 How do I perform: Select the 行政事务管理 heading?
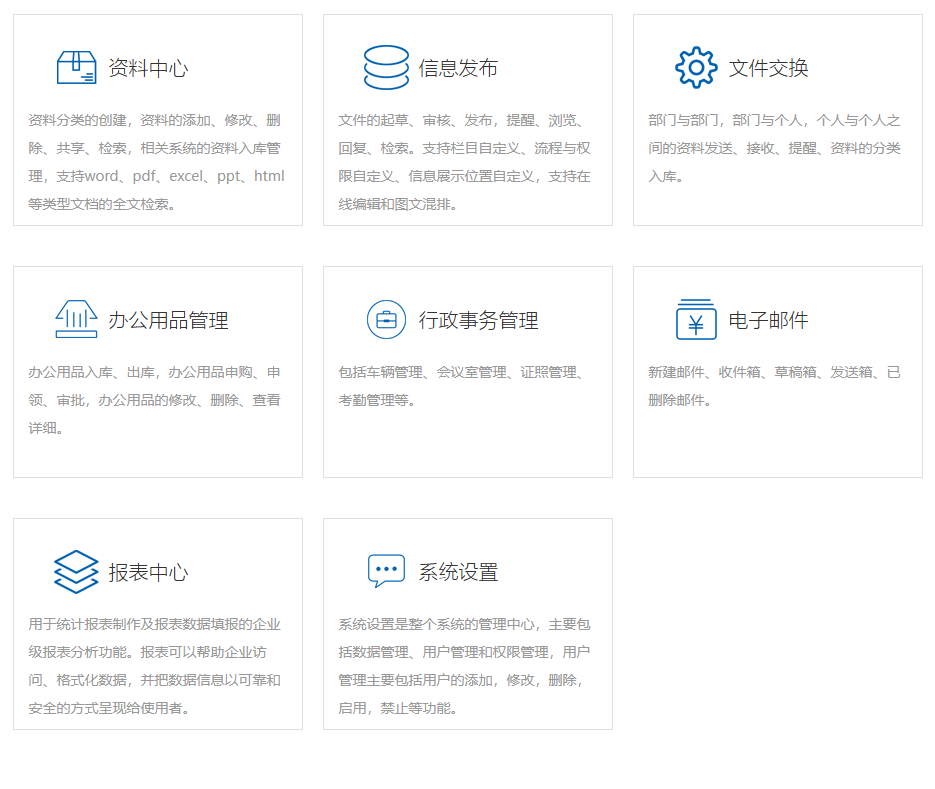click(x=478, y=320)
